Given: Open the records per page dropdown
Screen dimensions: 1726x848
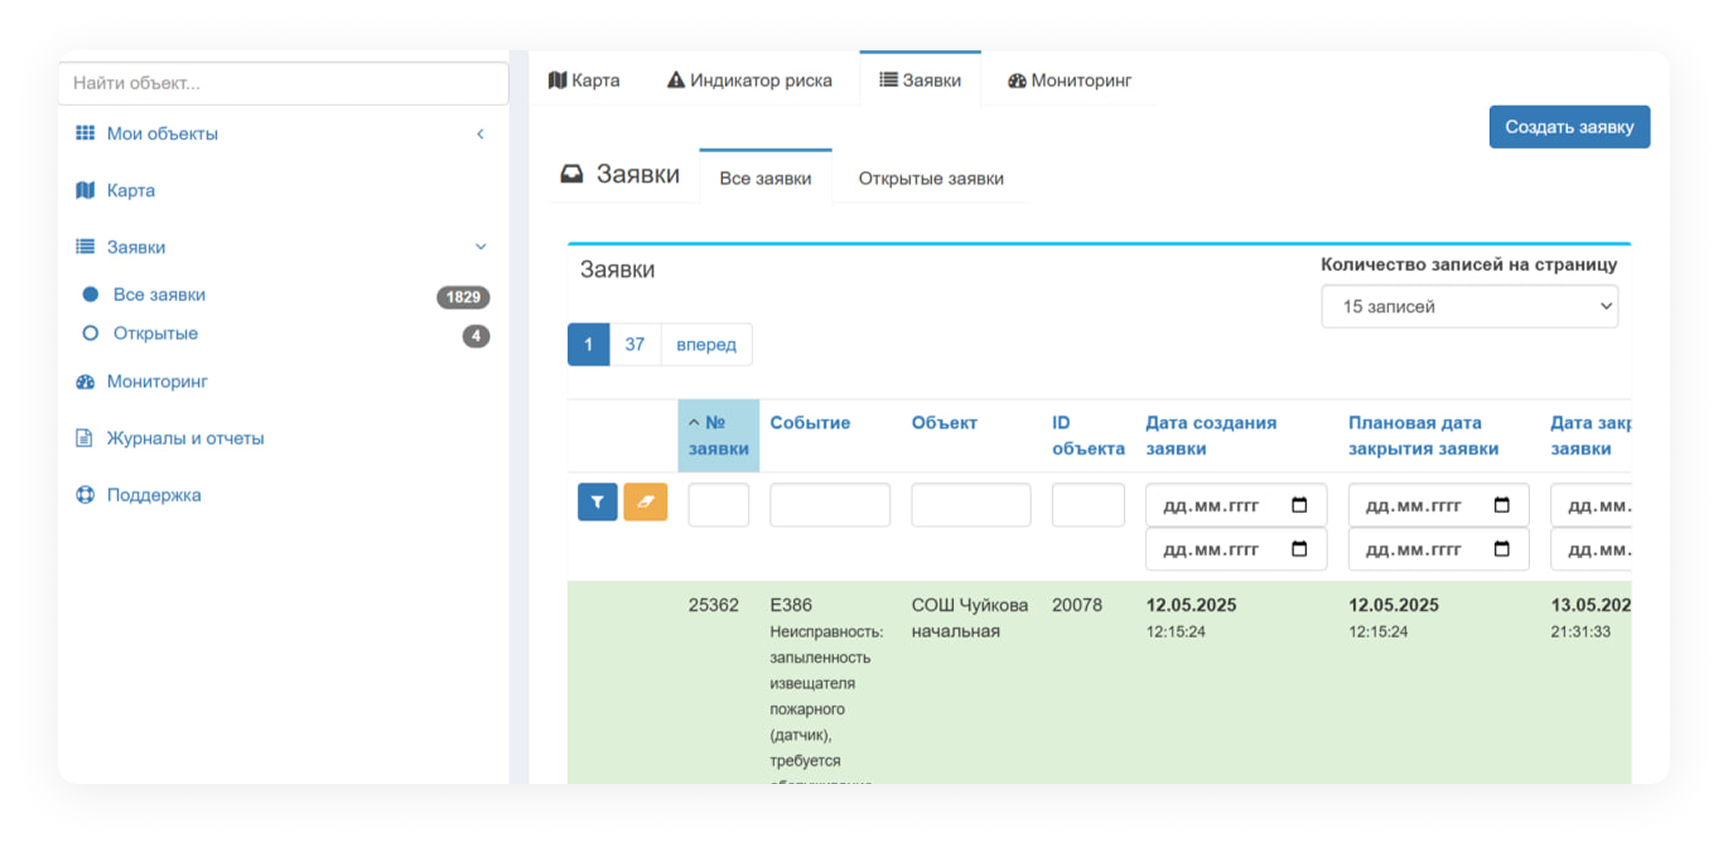Looking at the screenshot, I should point(1469,306).
